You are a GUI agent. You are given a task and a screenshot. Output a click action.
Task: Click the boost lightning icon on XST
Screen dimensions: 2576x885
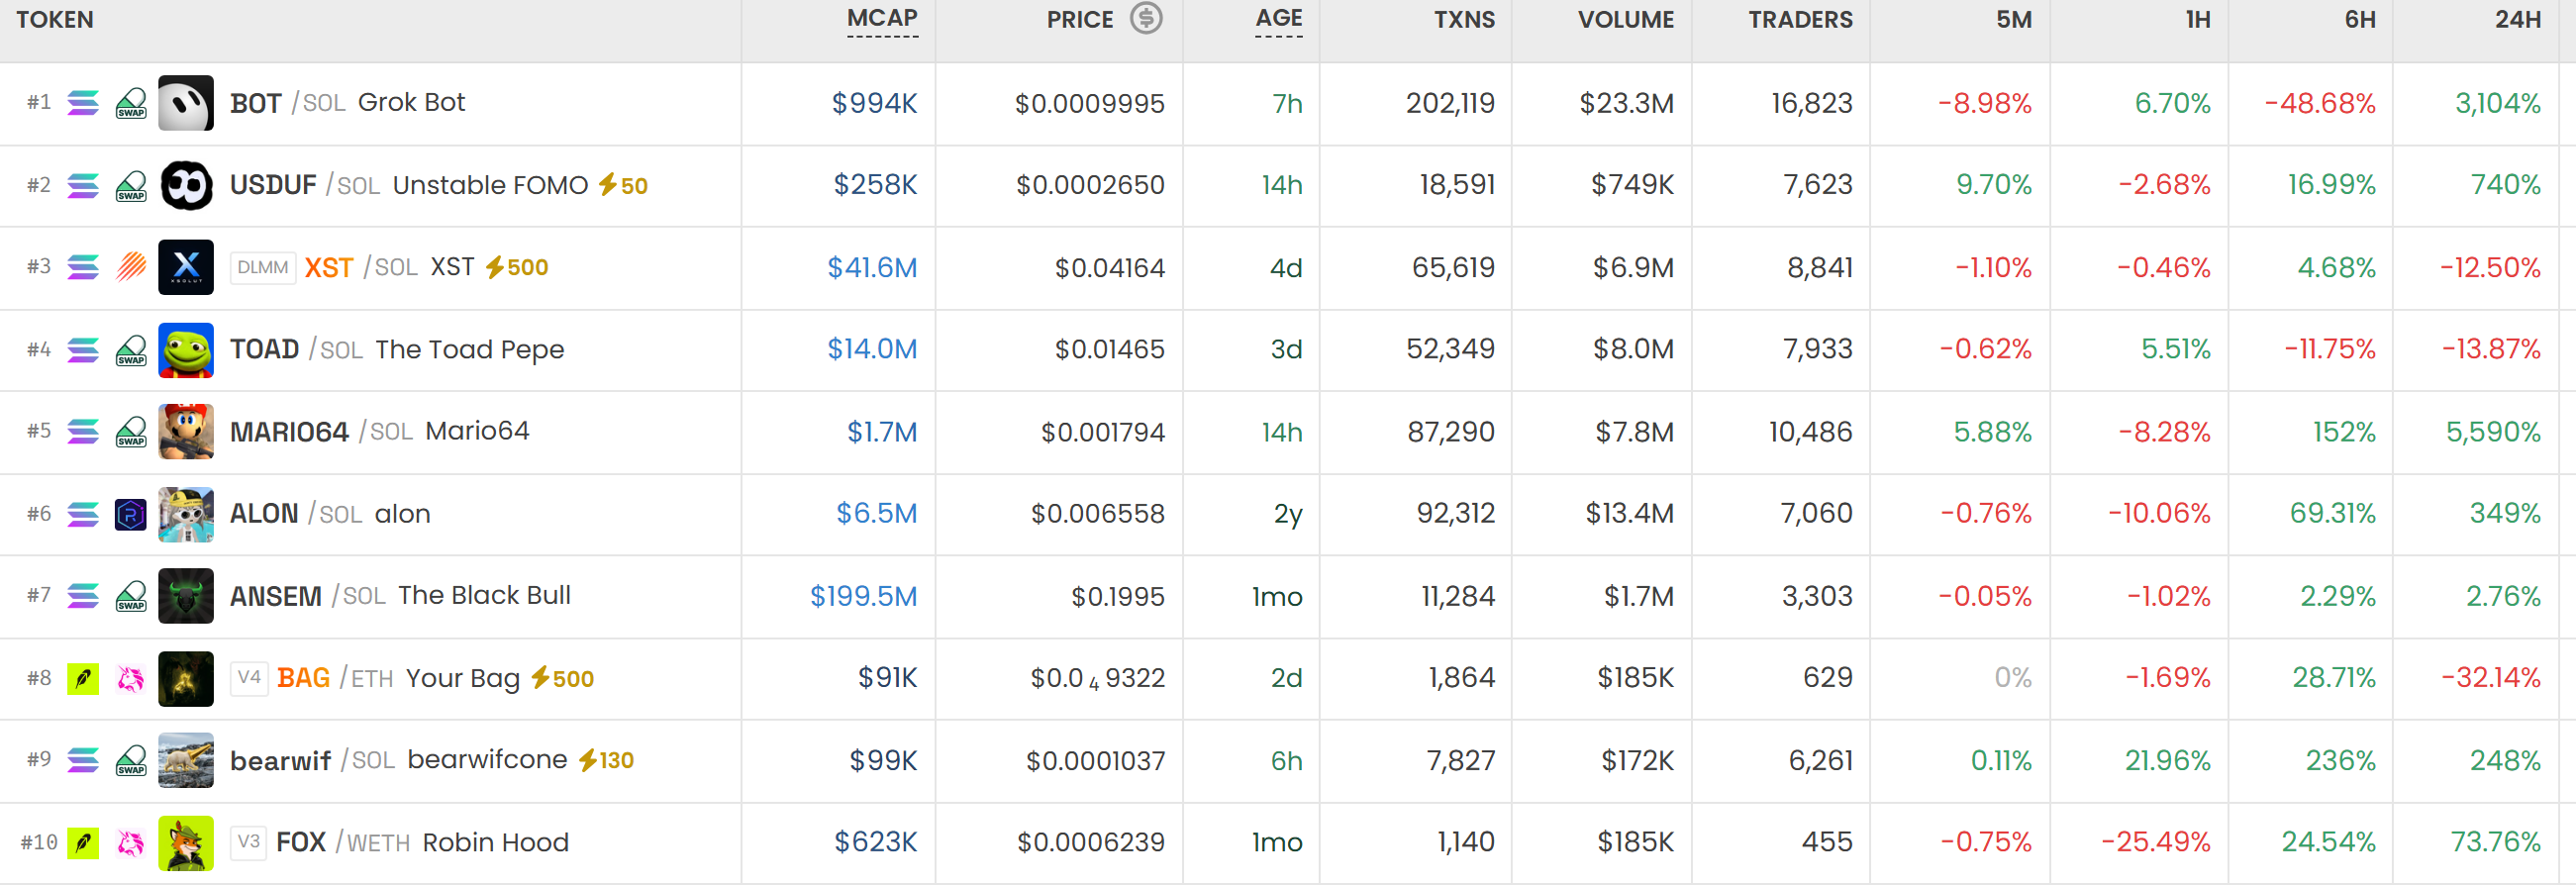(x=494, y=267)
